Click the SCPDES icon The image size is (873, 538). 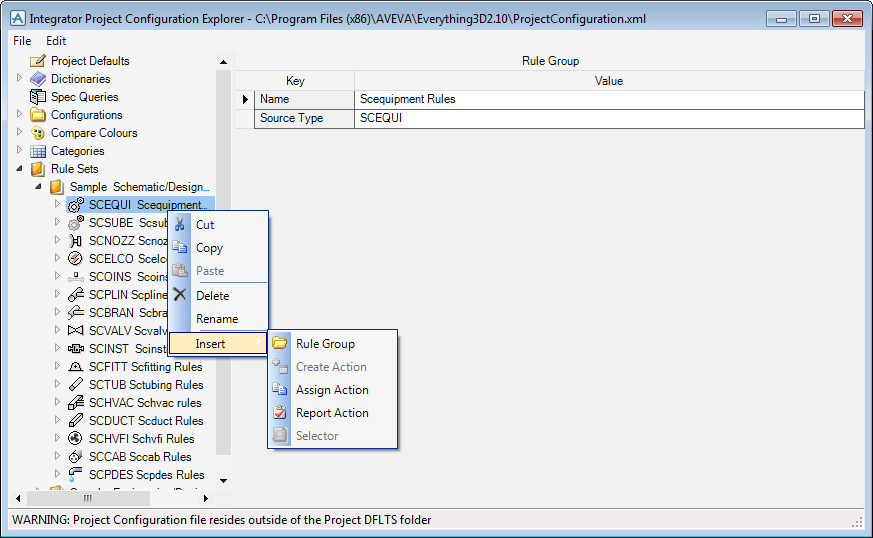pos(76,475)
